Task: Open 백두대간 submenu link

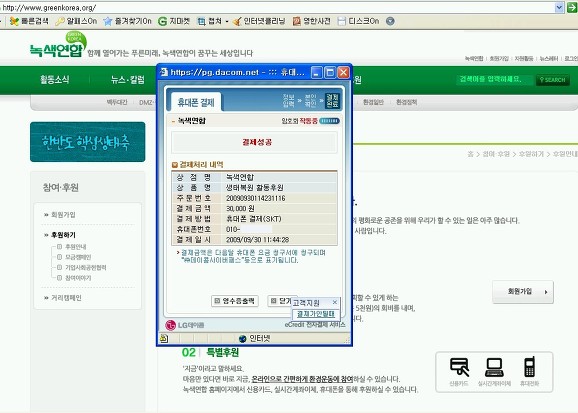Action: tap(117, 102)
